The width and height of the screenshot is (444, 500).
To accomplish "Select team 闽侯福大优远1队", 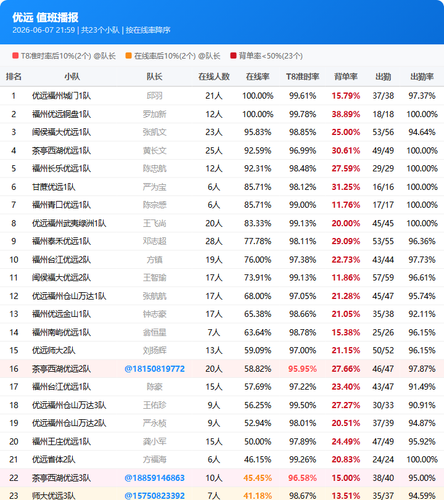I will pos(61,132).
